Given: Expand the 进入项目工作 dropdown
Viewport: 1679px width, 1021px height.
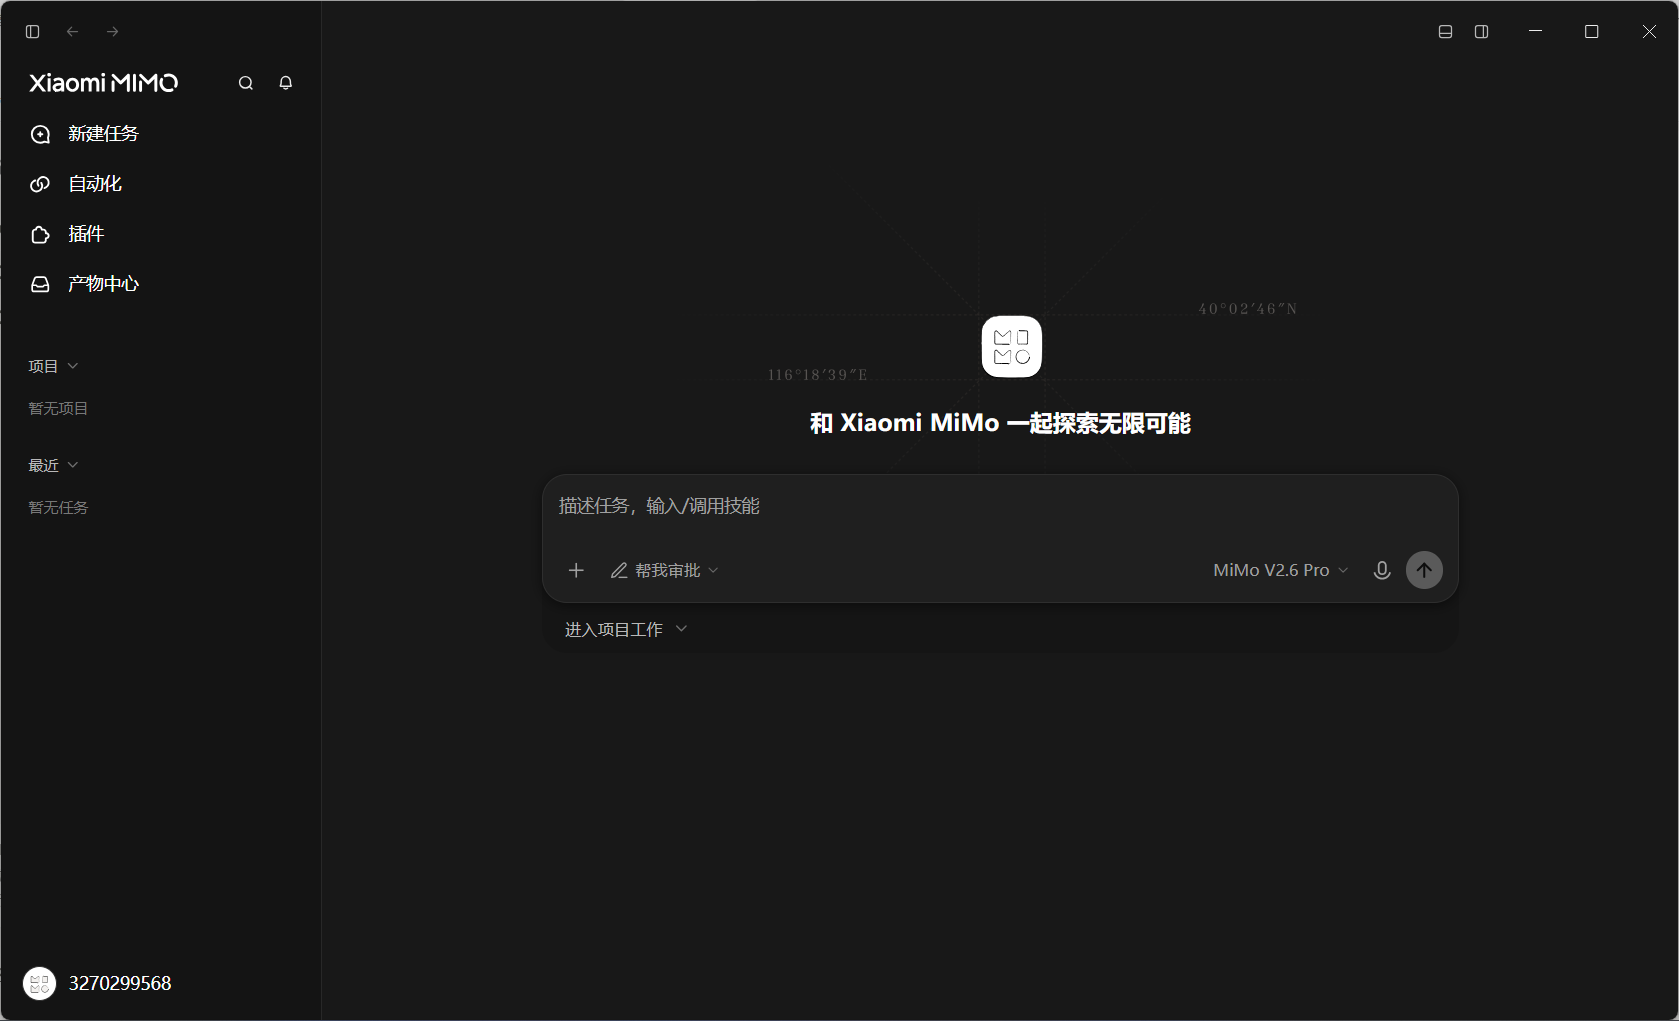Looking at the screenshot, I should point(626,629).
